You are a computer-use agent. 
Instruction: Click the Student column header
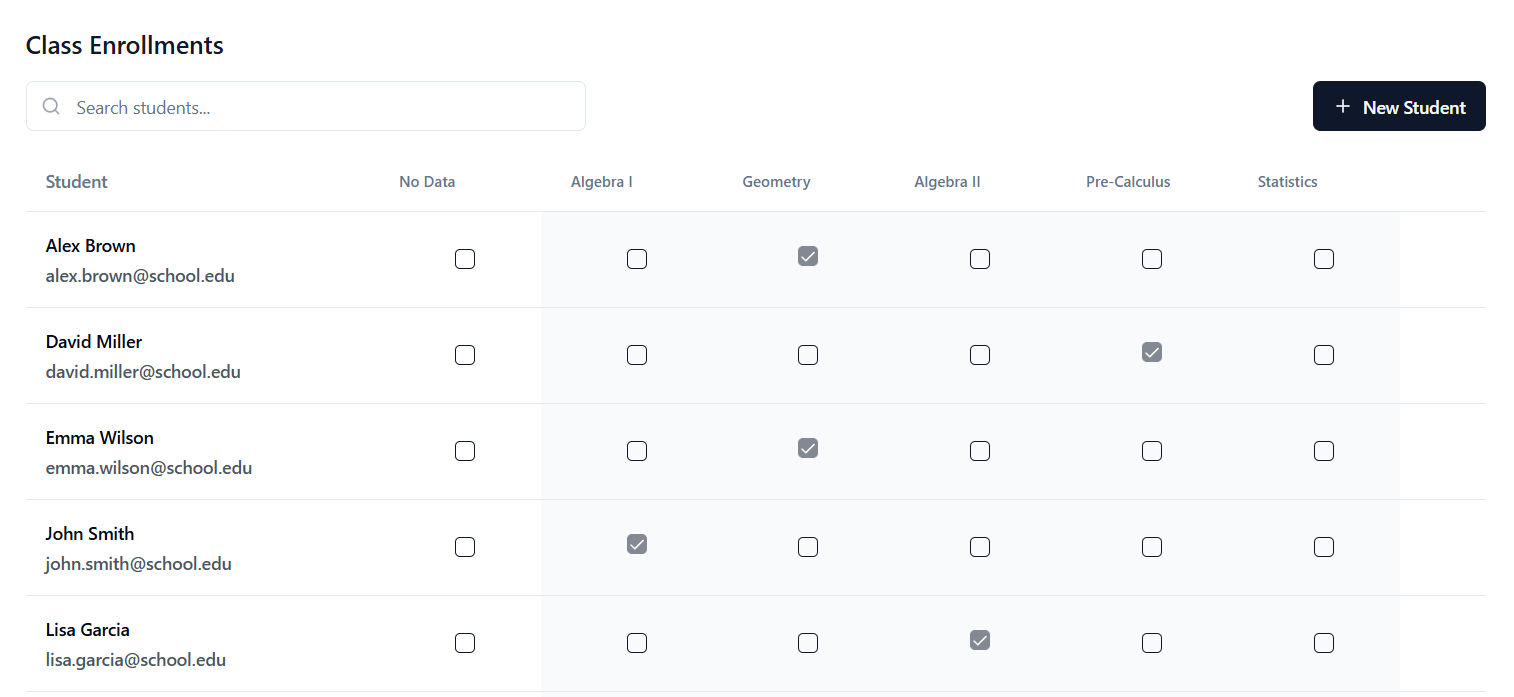click(77, 182)
